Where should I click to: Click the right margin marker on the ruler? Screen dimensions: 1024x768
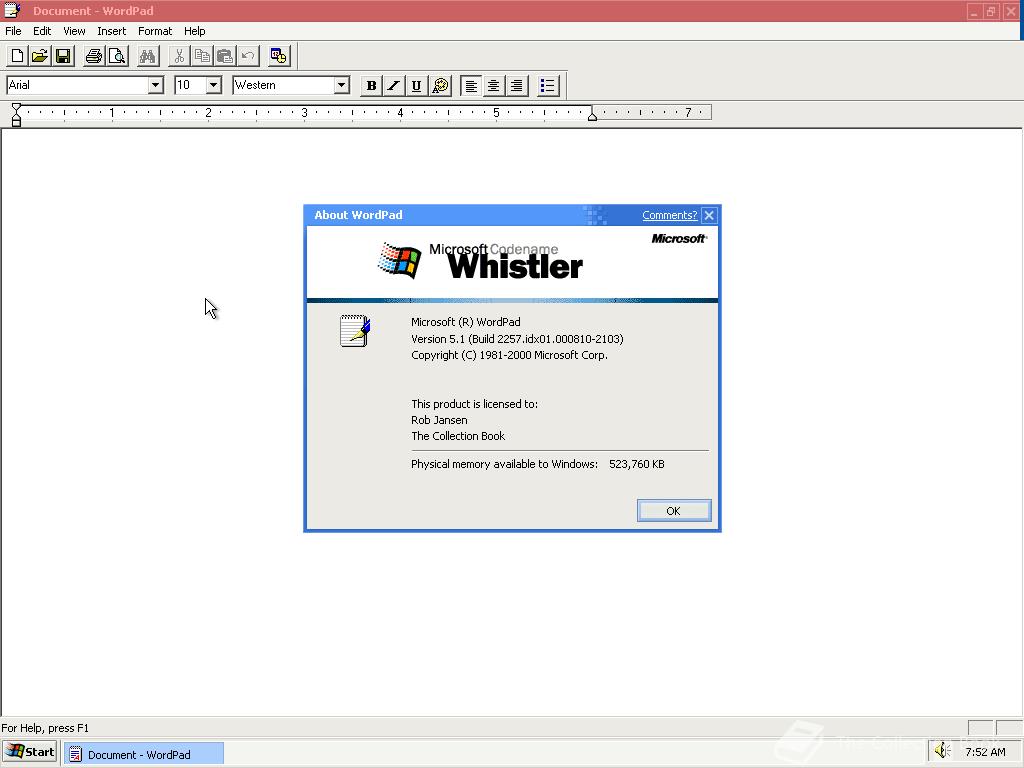pyautogui.click(x=592, y=116)
